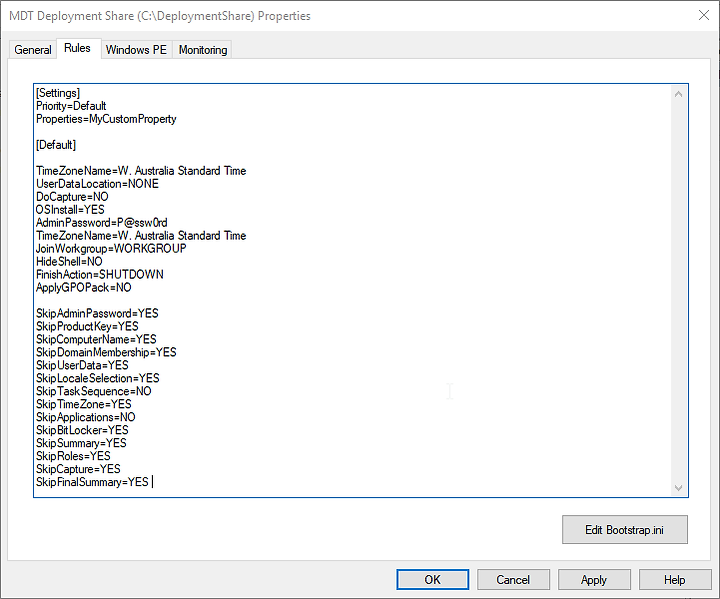The height and width of the screenshot is (599, 720).
Task: Go to the Monitoring tab
Action: 203,50
